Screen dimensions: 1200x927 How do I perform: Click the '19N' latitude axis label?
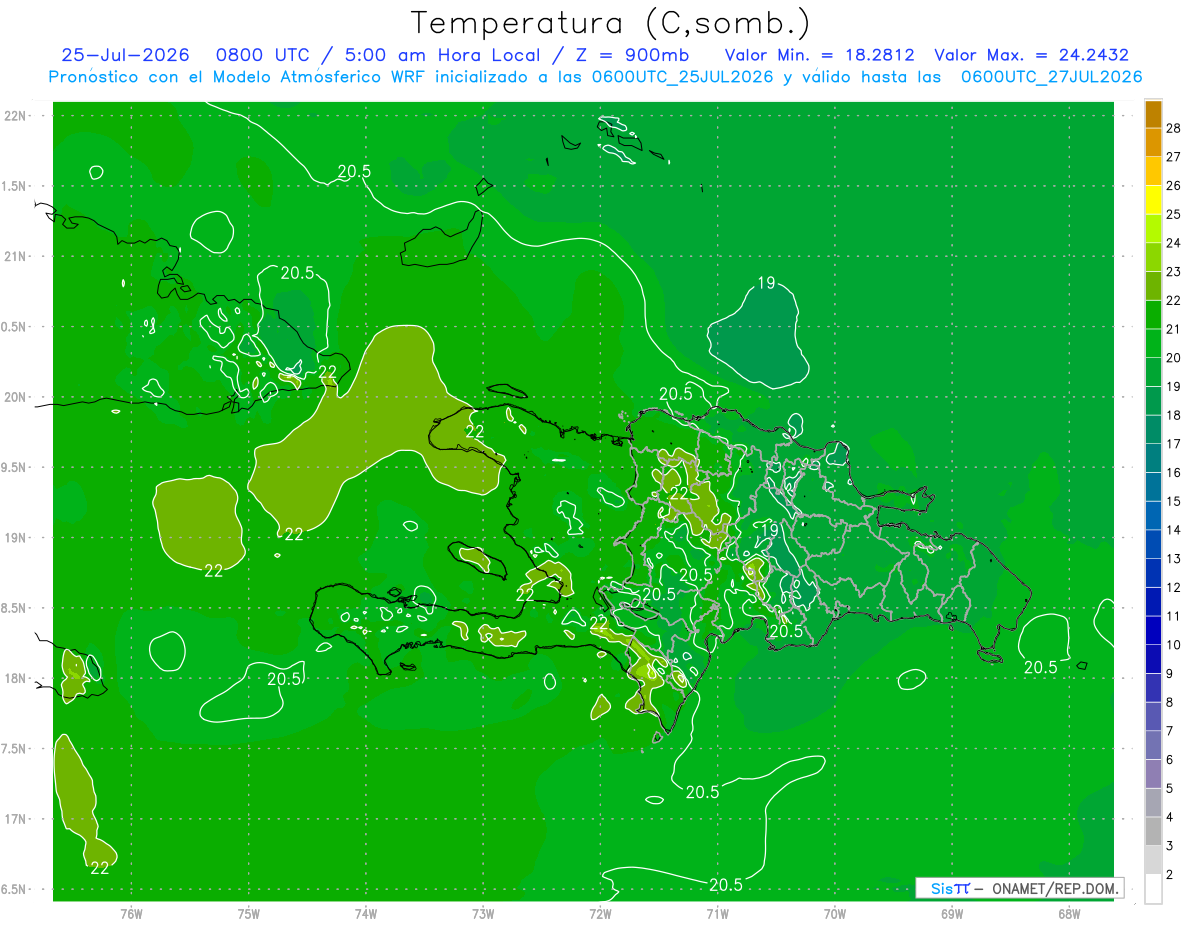coord(15,538)
